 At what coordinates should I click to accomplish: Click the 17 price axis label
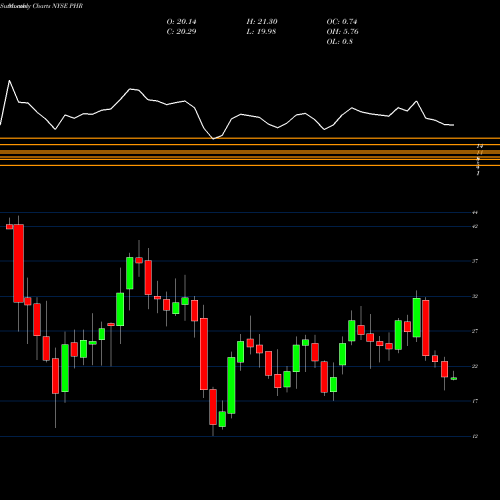tap(475, 401)
